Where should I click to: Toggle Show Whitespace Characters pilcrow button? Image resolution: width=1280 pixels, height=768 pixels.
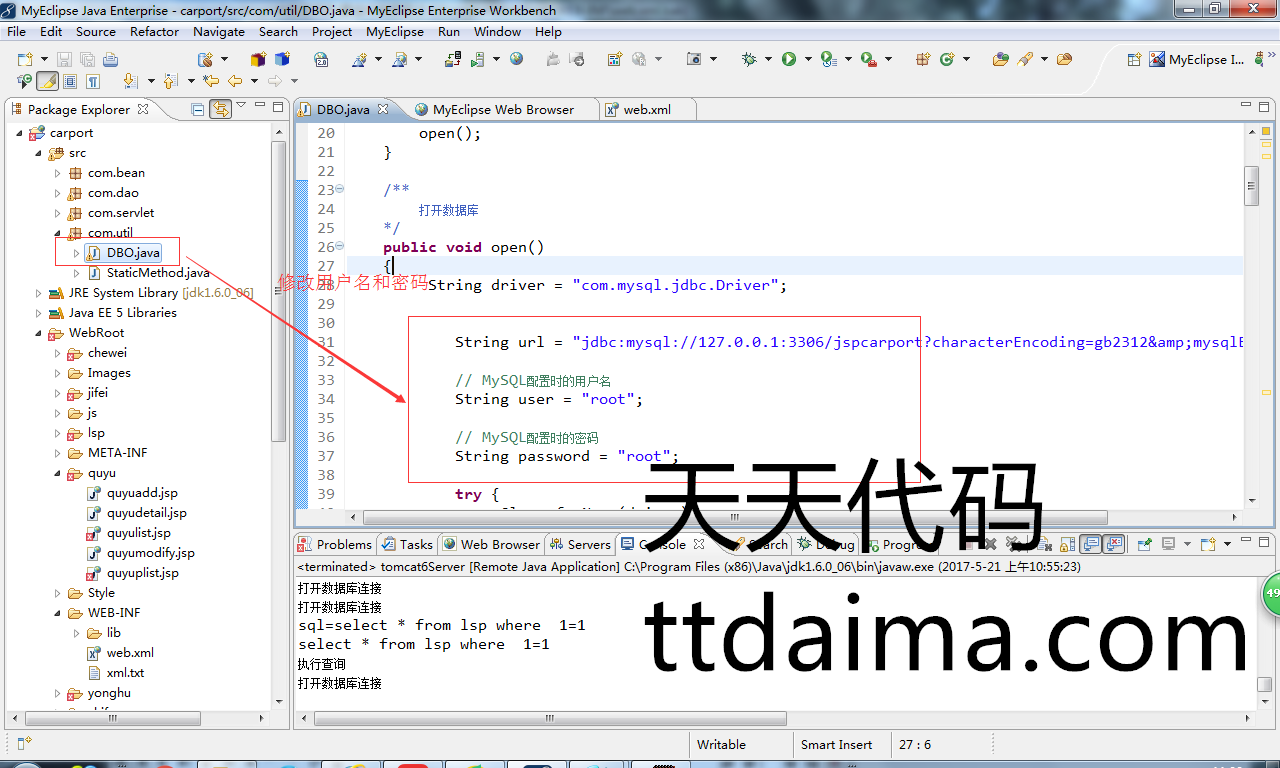click(93, 81)
